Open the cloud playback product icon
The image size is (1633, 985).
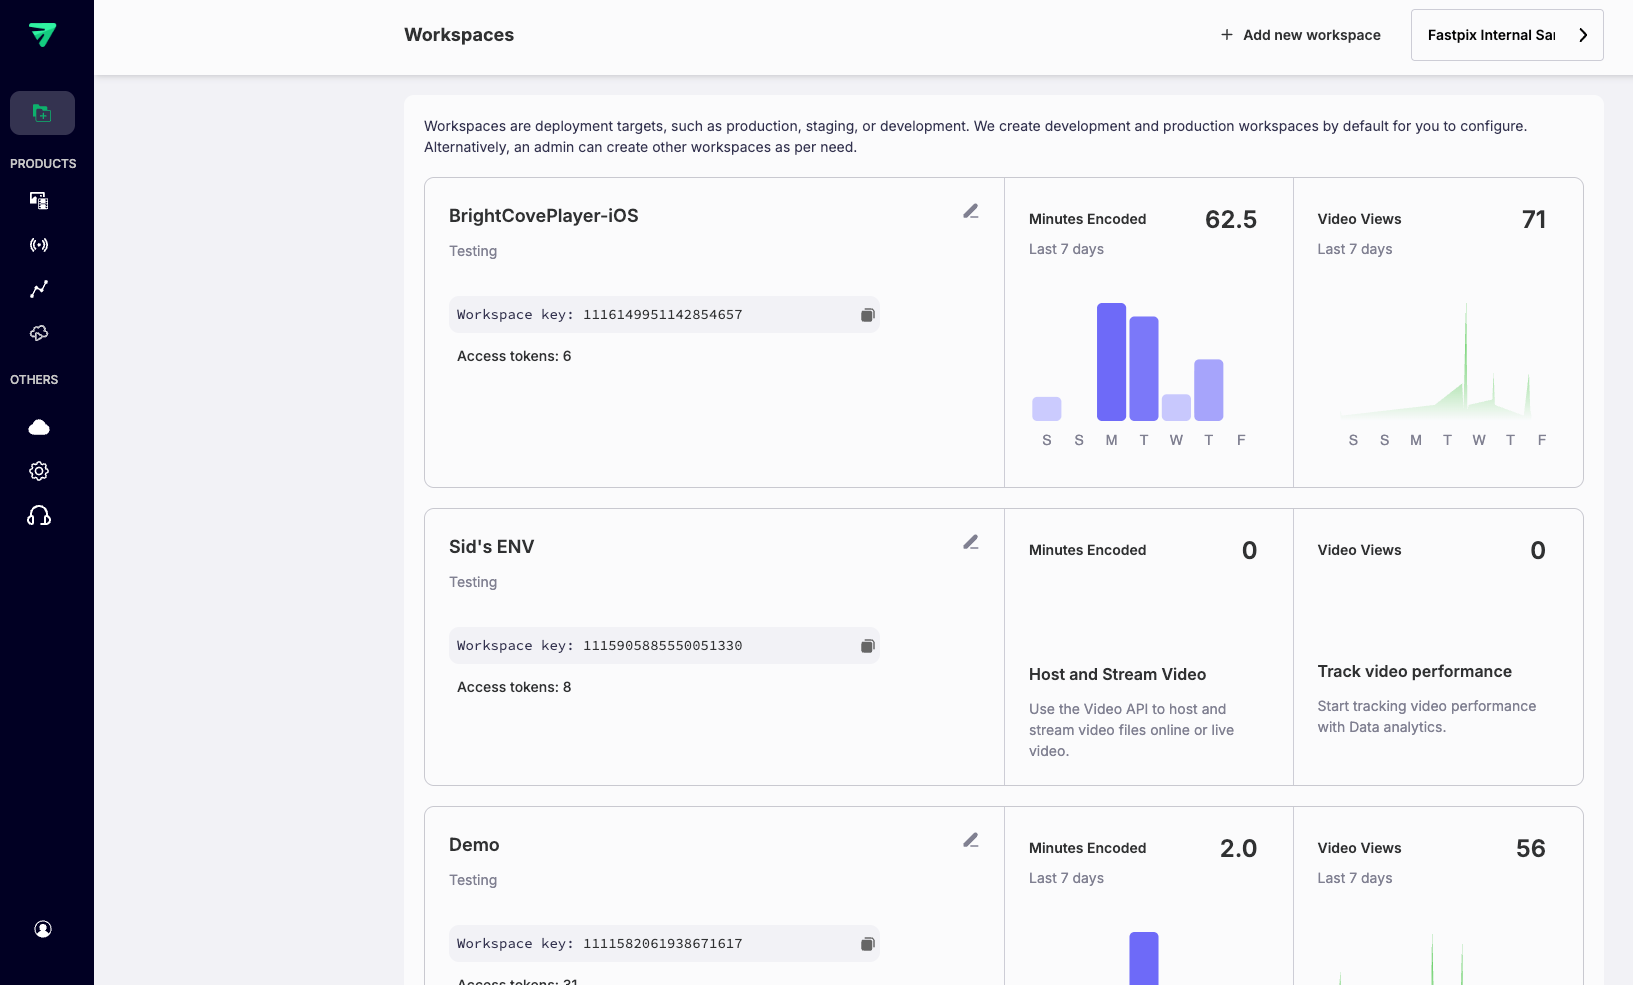click(39, 333)
